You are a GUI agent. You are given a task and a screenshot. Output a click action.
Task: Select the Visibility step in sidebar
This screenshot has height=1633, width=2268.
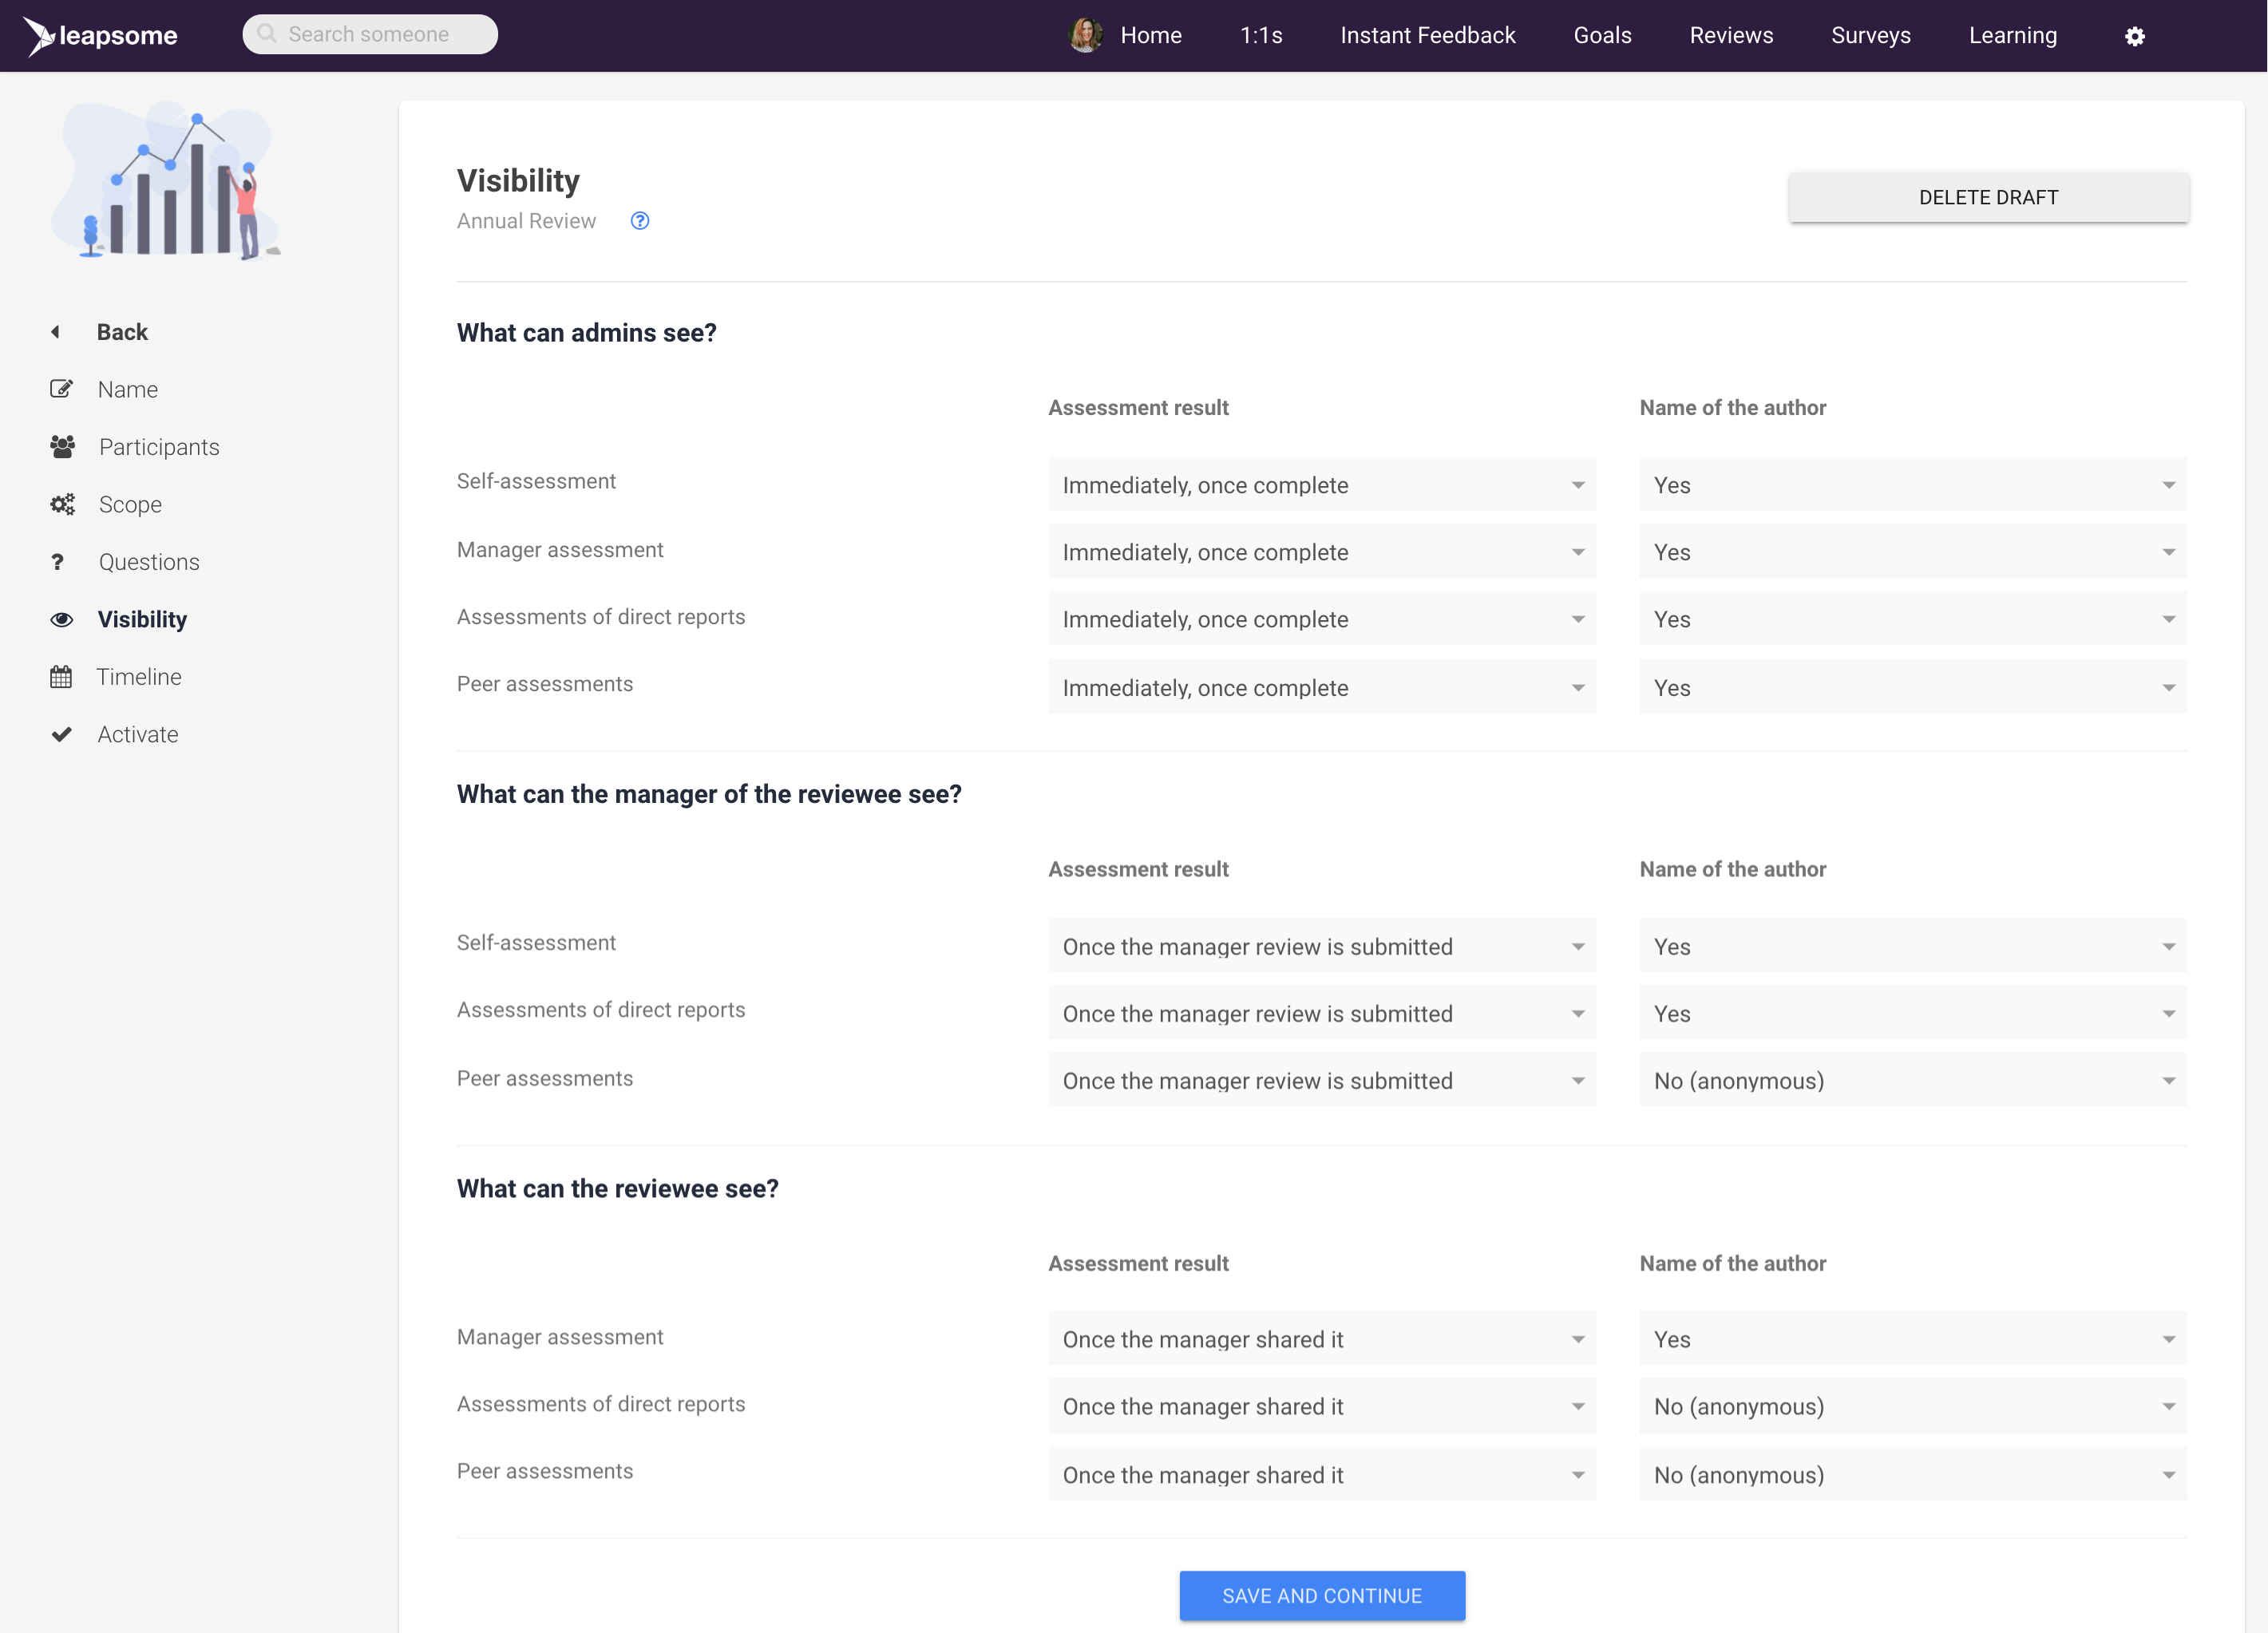(x=142, y=619)
